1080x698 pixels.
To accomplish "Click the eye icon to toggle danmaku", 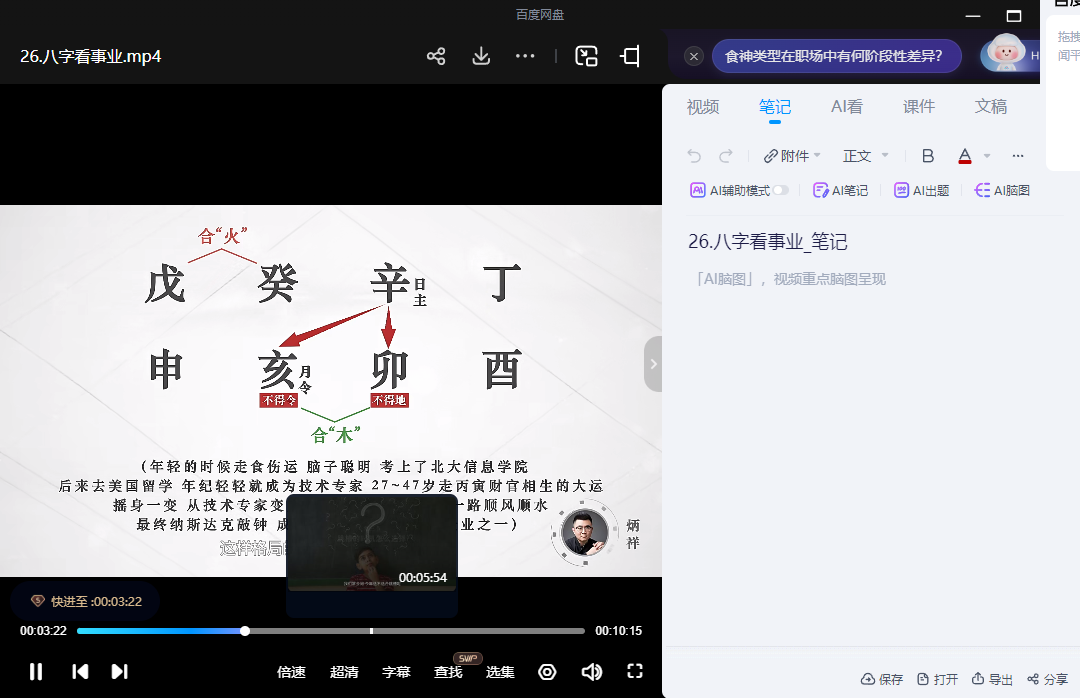I will pos(547,671).
